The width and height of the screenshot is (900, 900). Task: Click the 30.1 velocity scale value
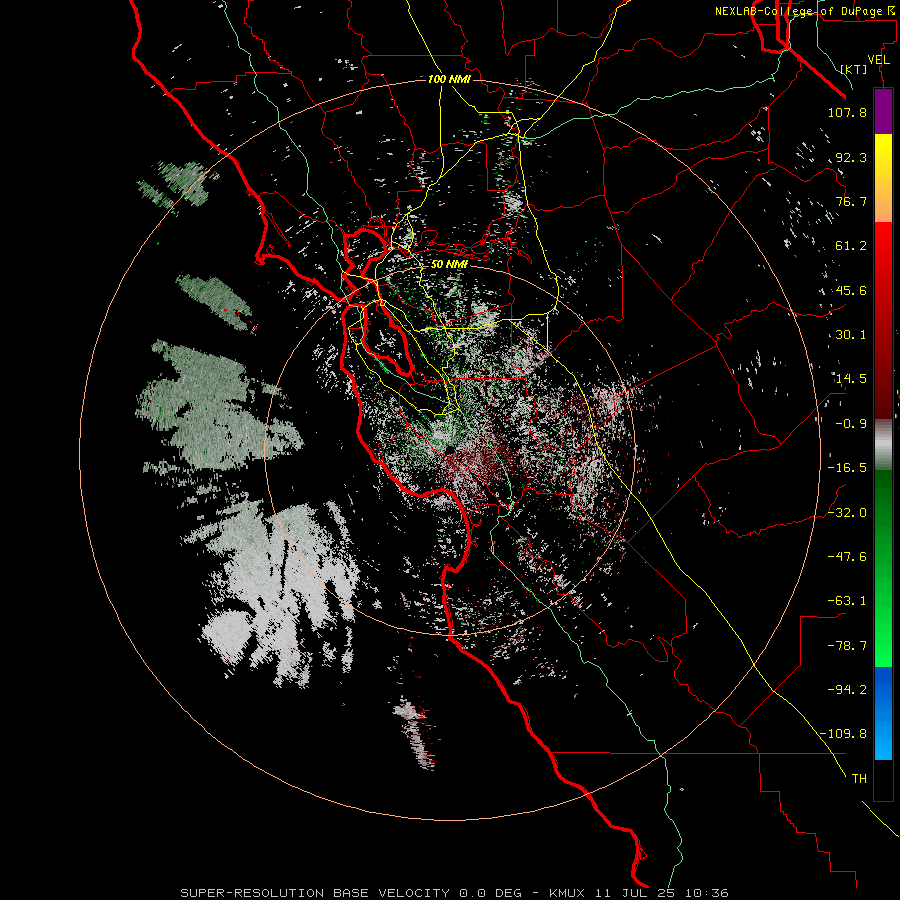tap(851, 335)
